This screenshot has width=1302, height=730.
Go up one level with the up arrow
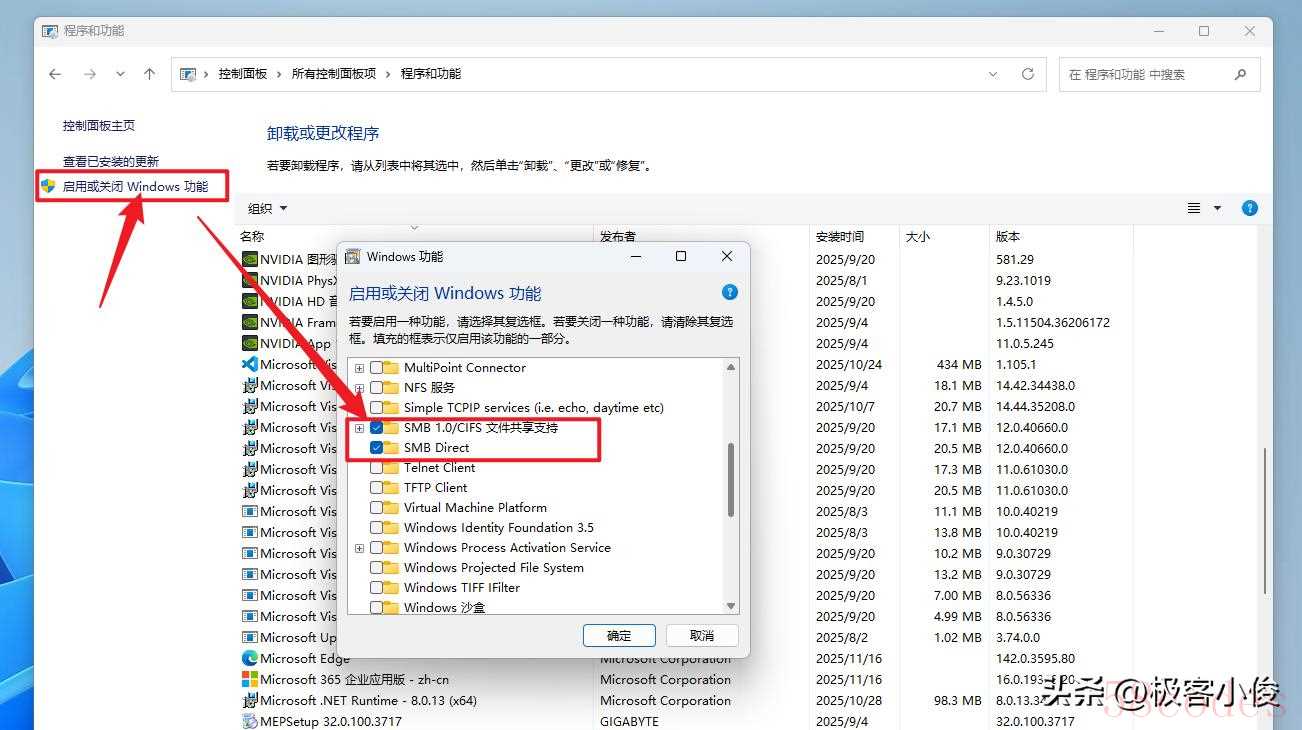pyautogui.click(x=150, y=74)
